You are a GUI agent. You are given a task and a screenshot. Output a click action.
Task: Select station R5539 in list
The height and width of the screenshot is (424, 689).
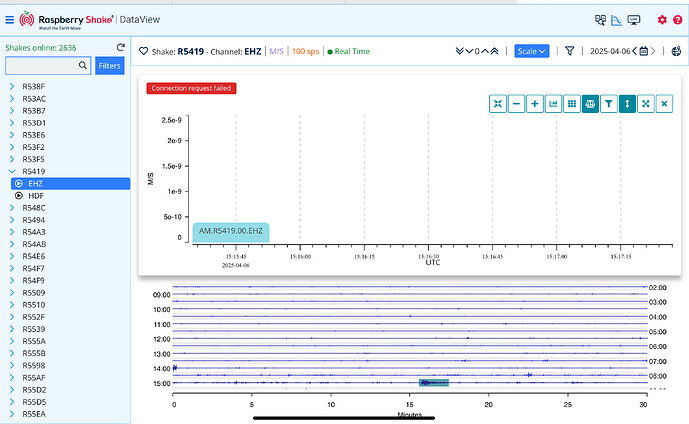click(x=34, y=329)
